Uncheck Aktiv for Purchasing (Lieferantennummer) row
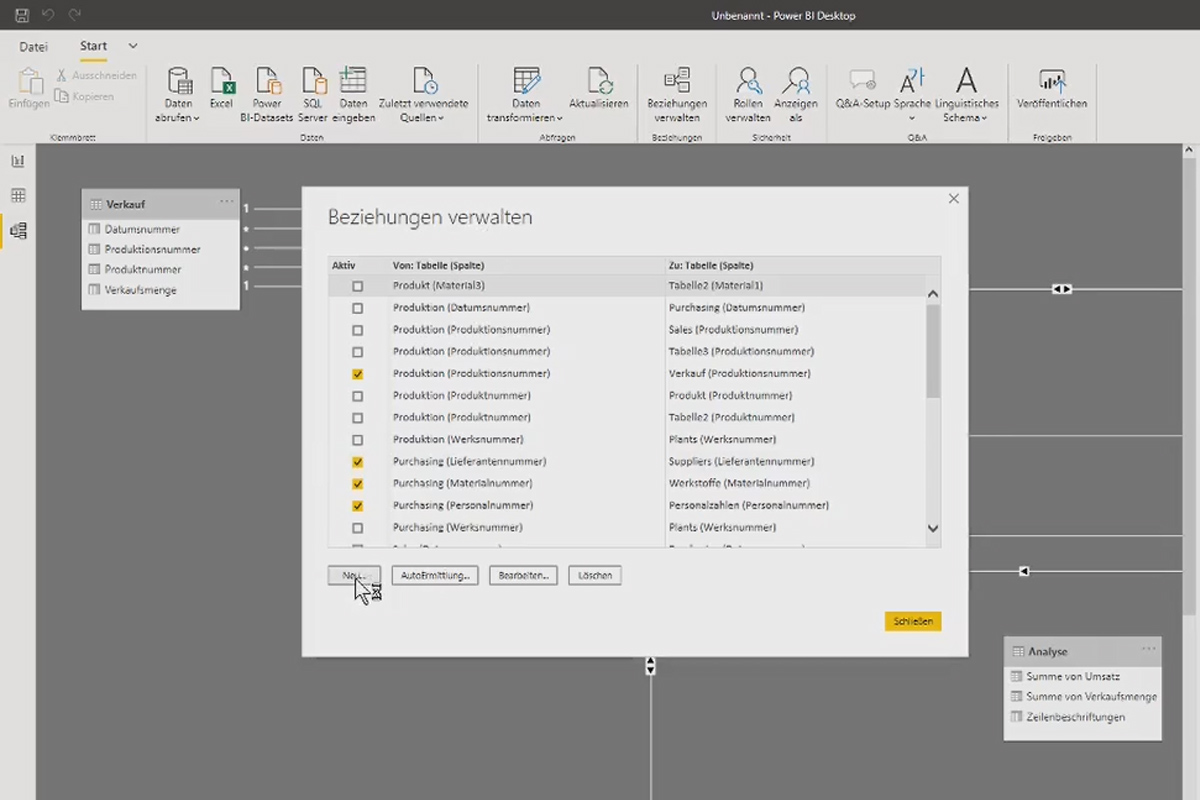This screenshot has width=1200, height=800. [357, 462]
